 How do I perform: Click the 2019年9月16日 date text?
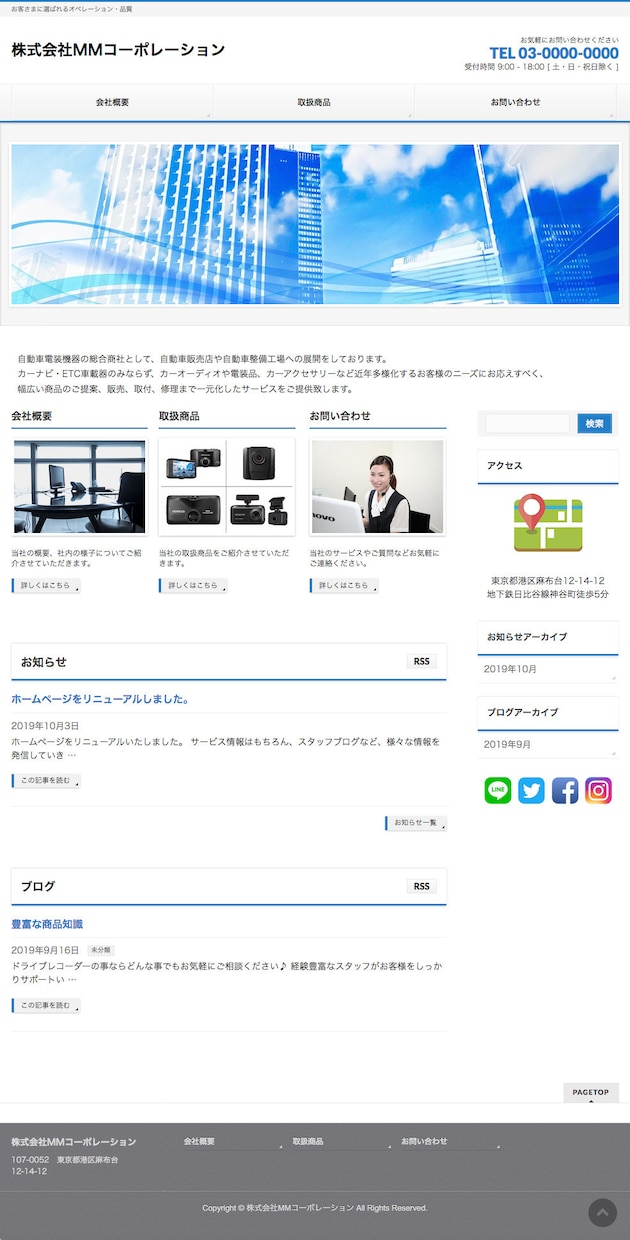click(x=45, y=950)
